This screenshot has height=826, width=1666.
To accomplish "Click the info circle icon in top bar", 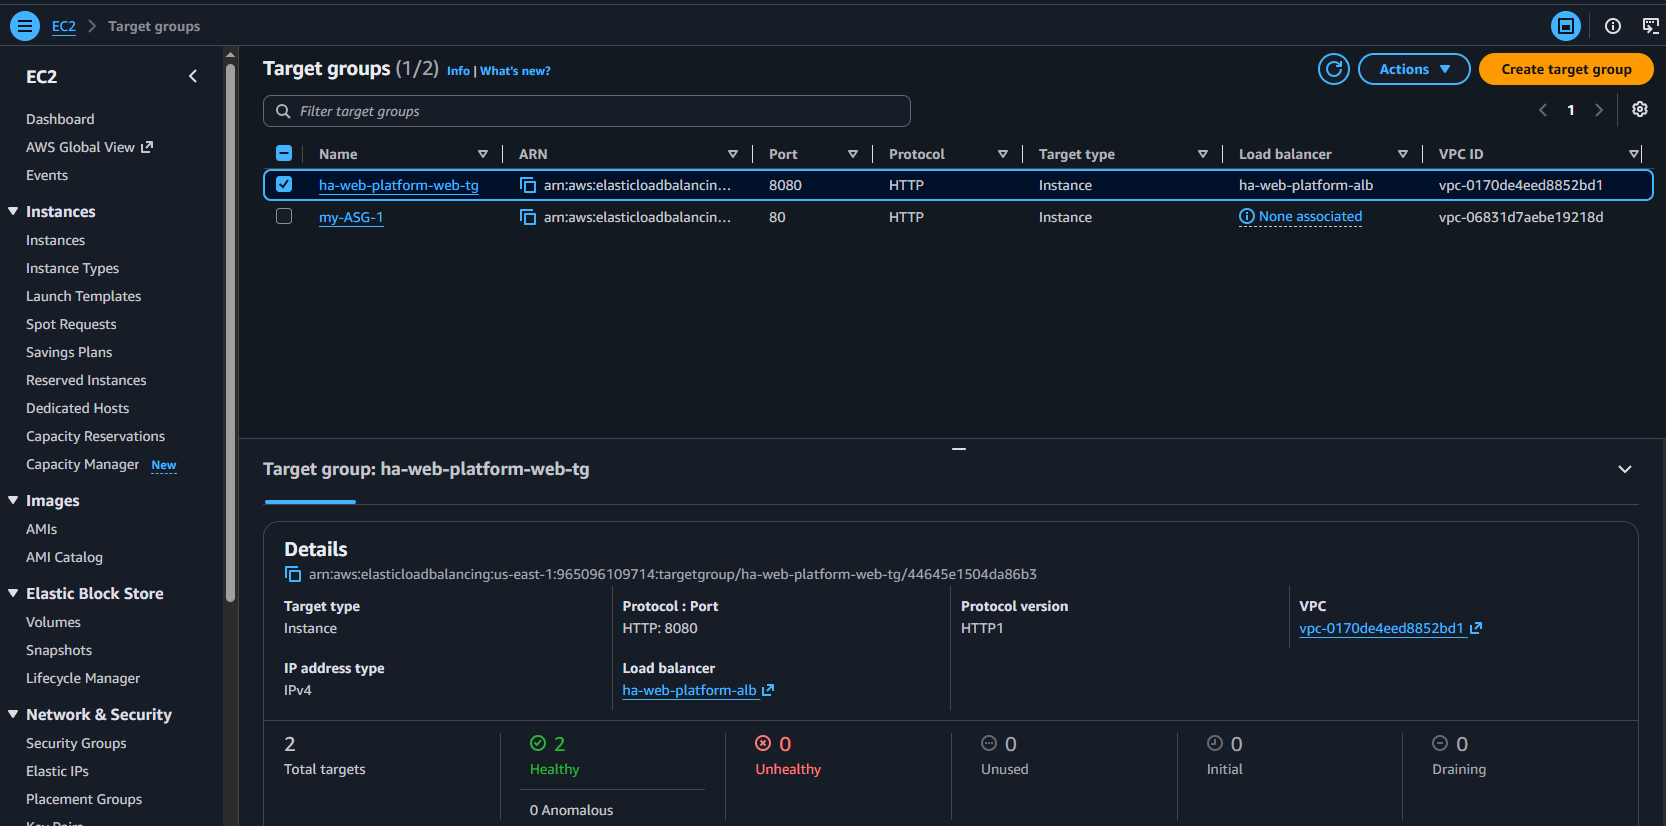I will click(1613, 26).
